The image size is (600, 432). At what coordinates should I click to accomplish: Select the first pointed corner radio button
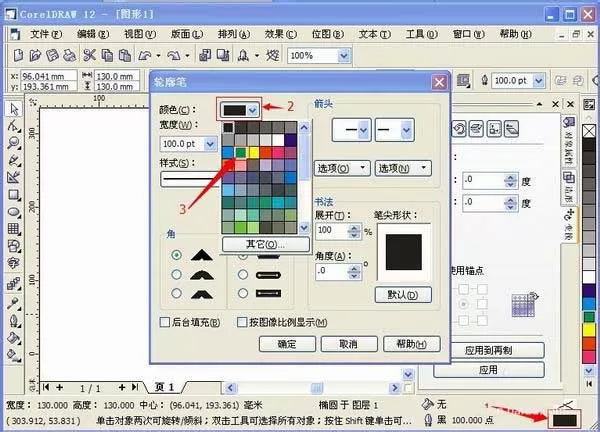click(x=176, y=255)
